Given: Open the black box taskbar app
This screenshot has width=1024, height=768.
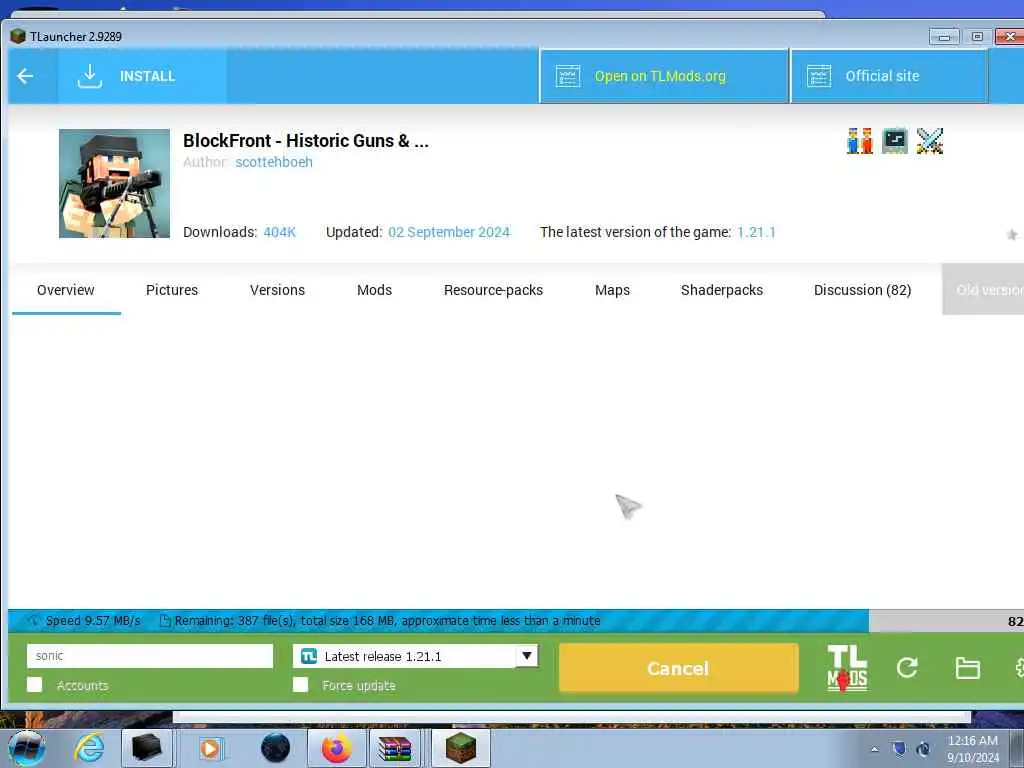Looking at the screenshot, I should click(x=147, y=748).
